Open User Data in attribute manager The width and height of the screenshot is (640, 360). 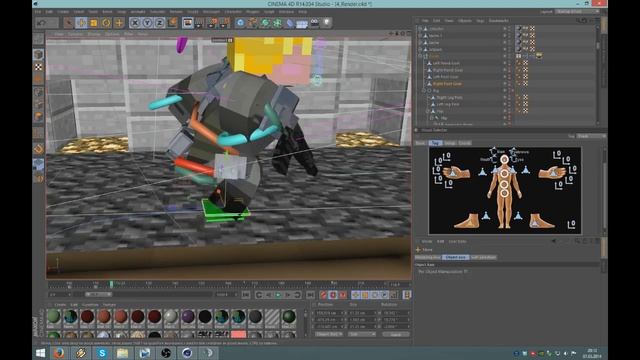(x=458, y=242)
